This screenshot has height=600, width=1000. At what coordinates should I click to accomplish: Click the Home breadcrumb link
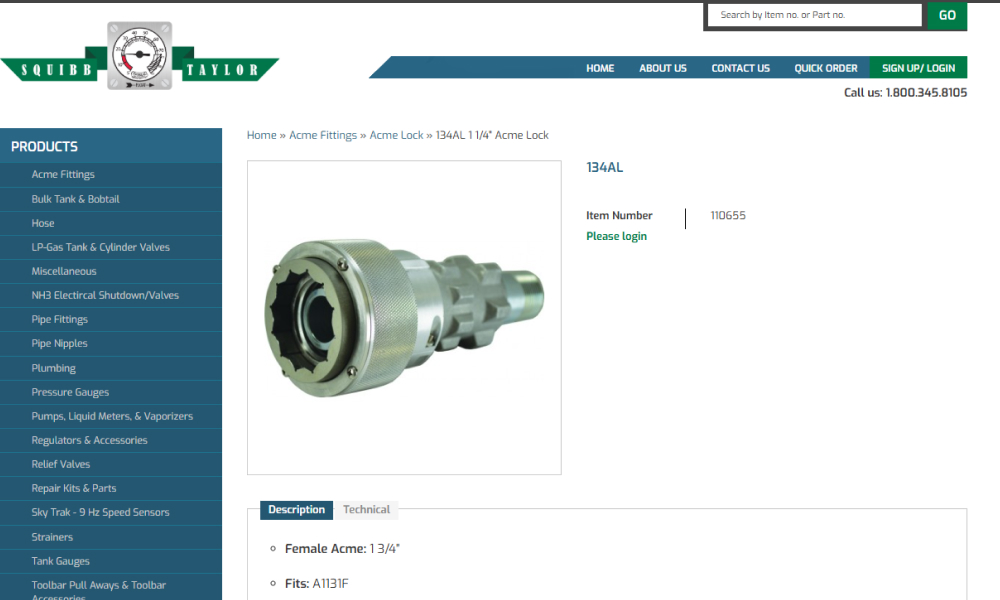[262, 135]
